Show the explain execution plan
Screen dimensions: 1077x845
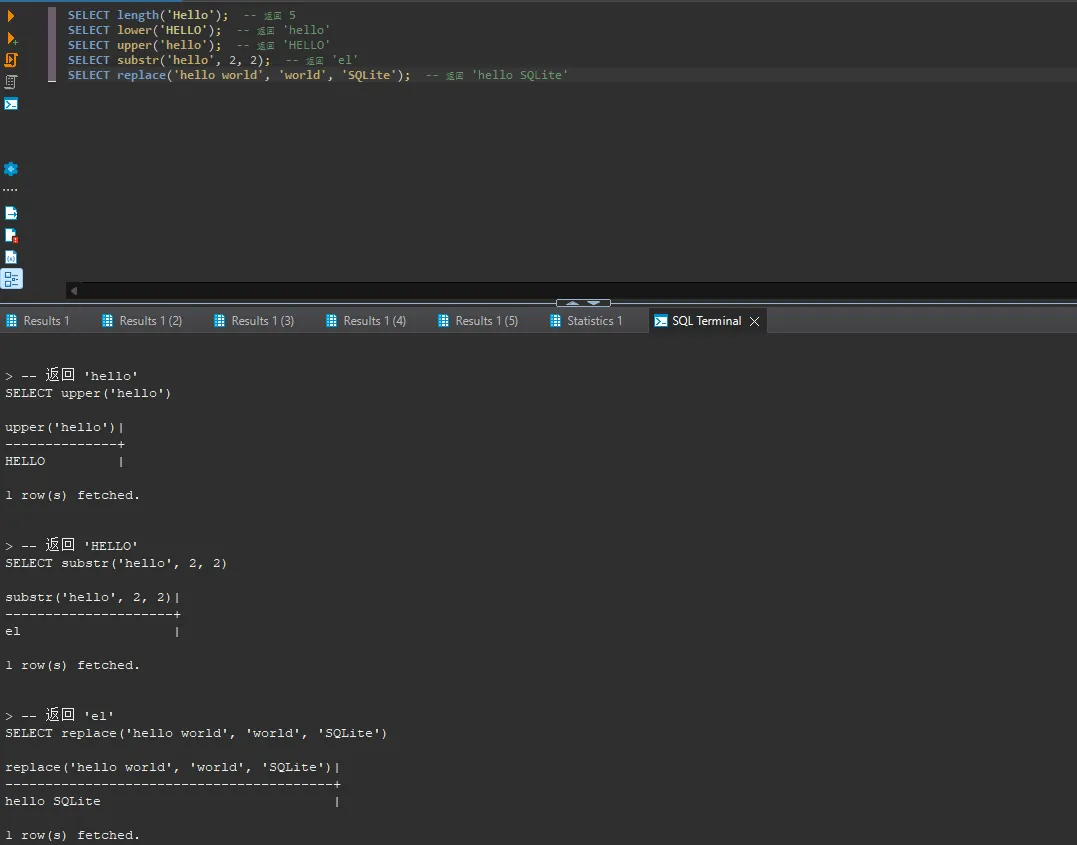pyautogui.click(x=11, y=82)
